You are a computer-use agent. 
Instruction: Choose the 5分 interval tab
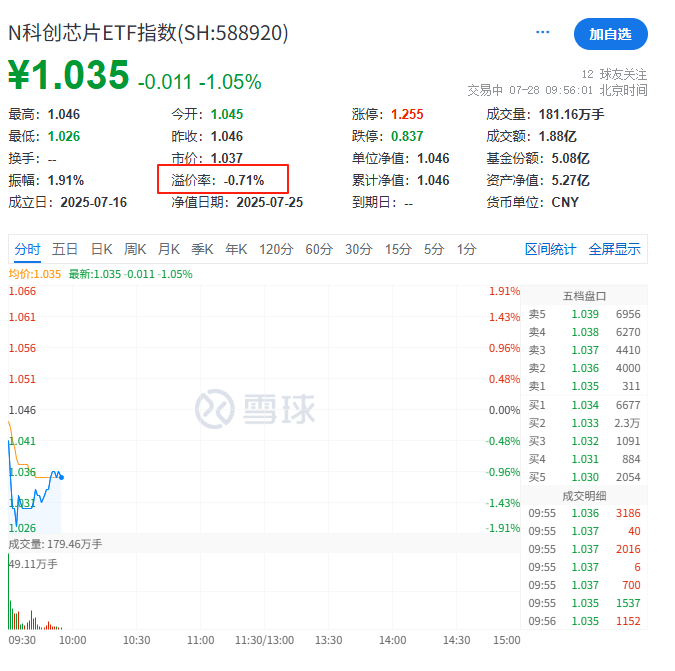click(433, 249)
